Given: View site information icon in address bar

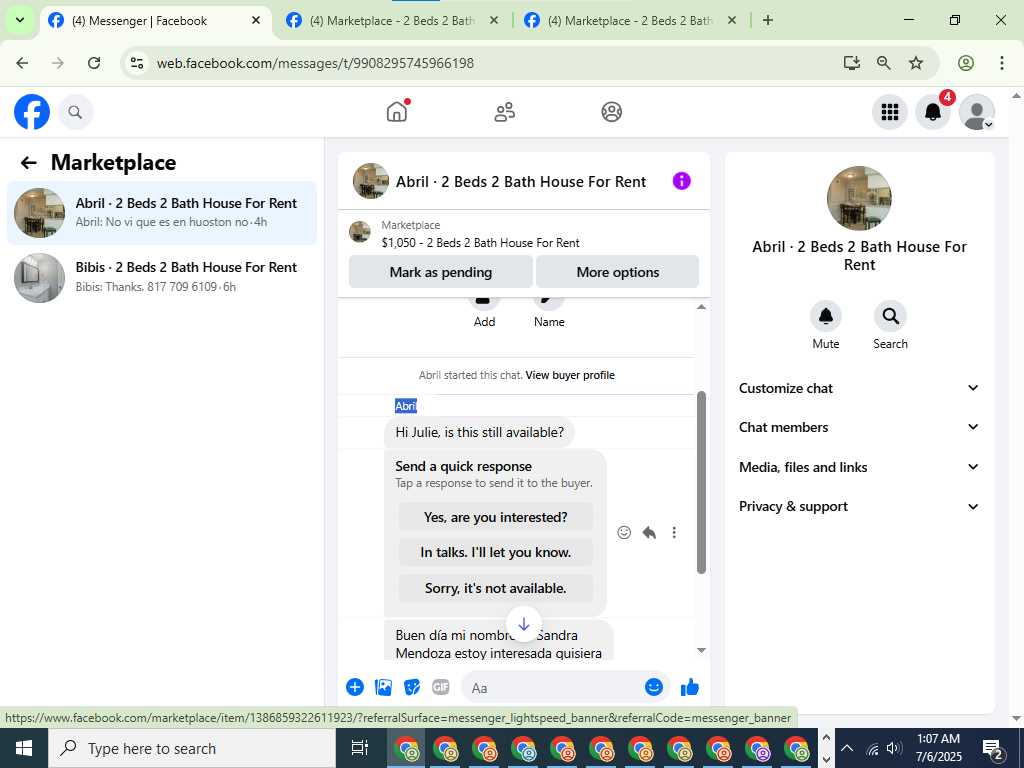Looking at the screenshot, I should (136, 63).
